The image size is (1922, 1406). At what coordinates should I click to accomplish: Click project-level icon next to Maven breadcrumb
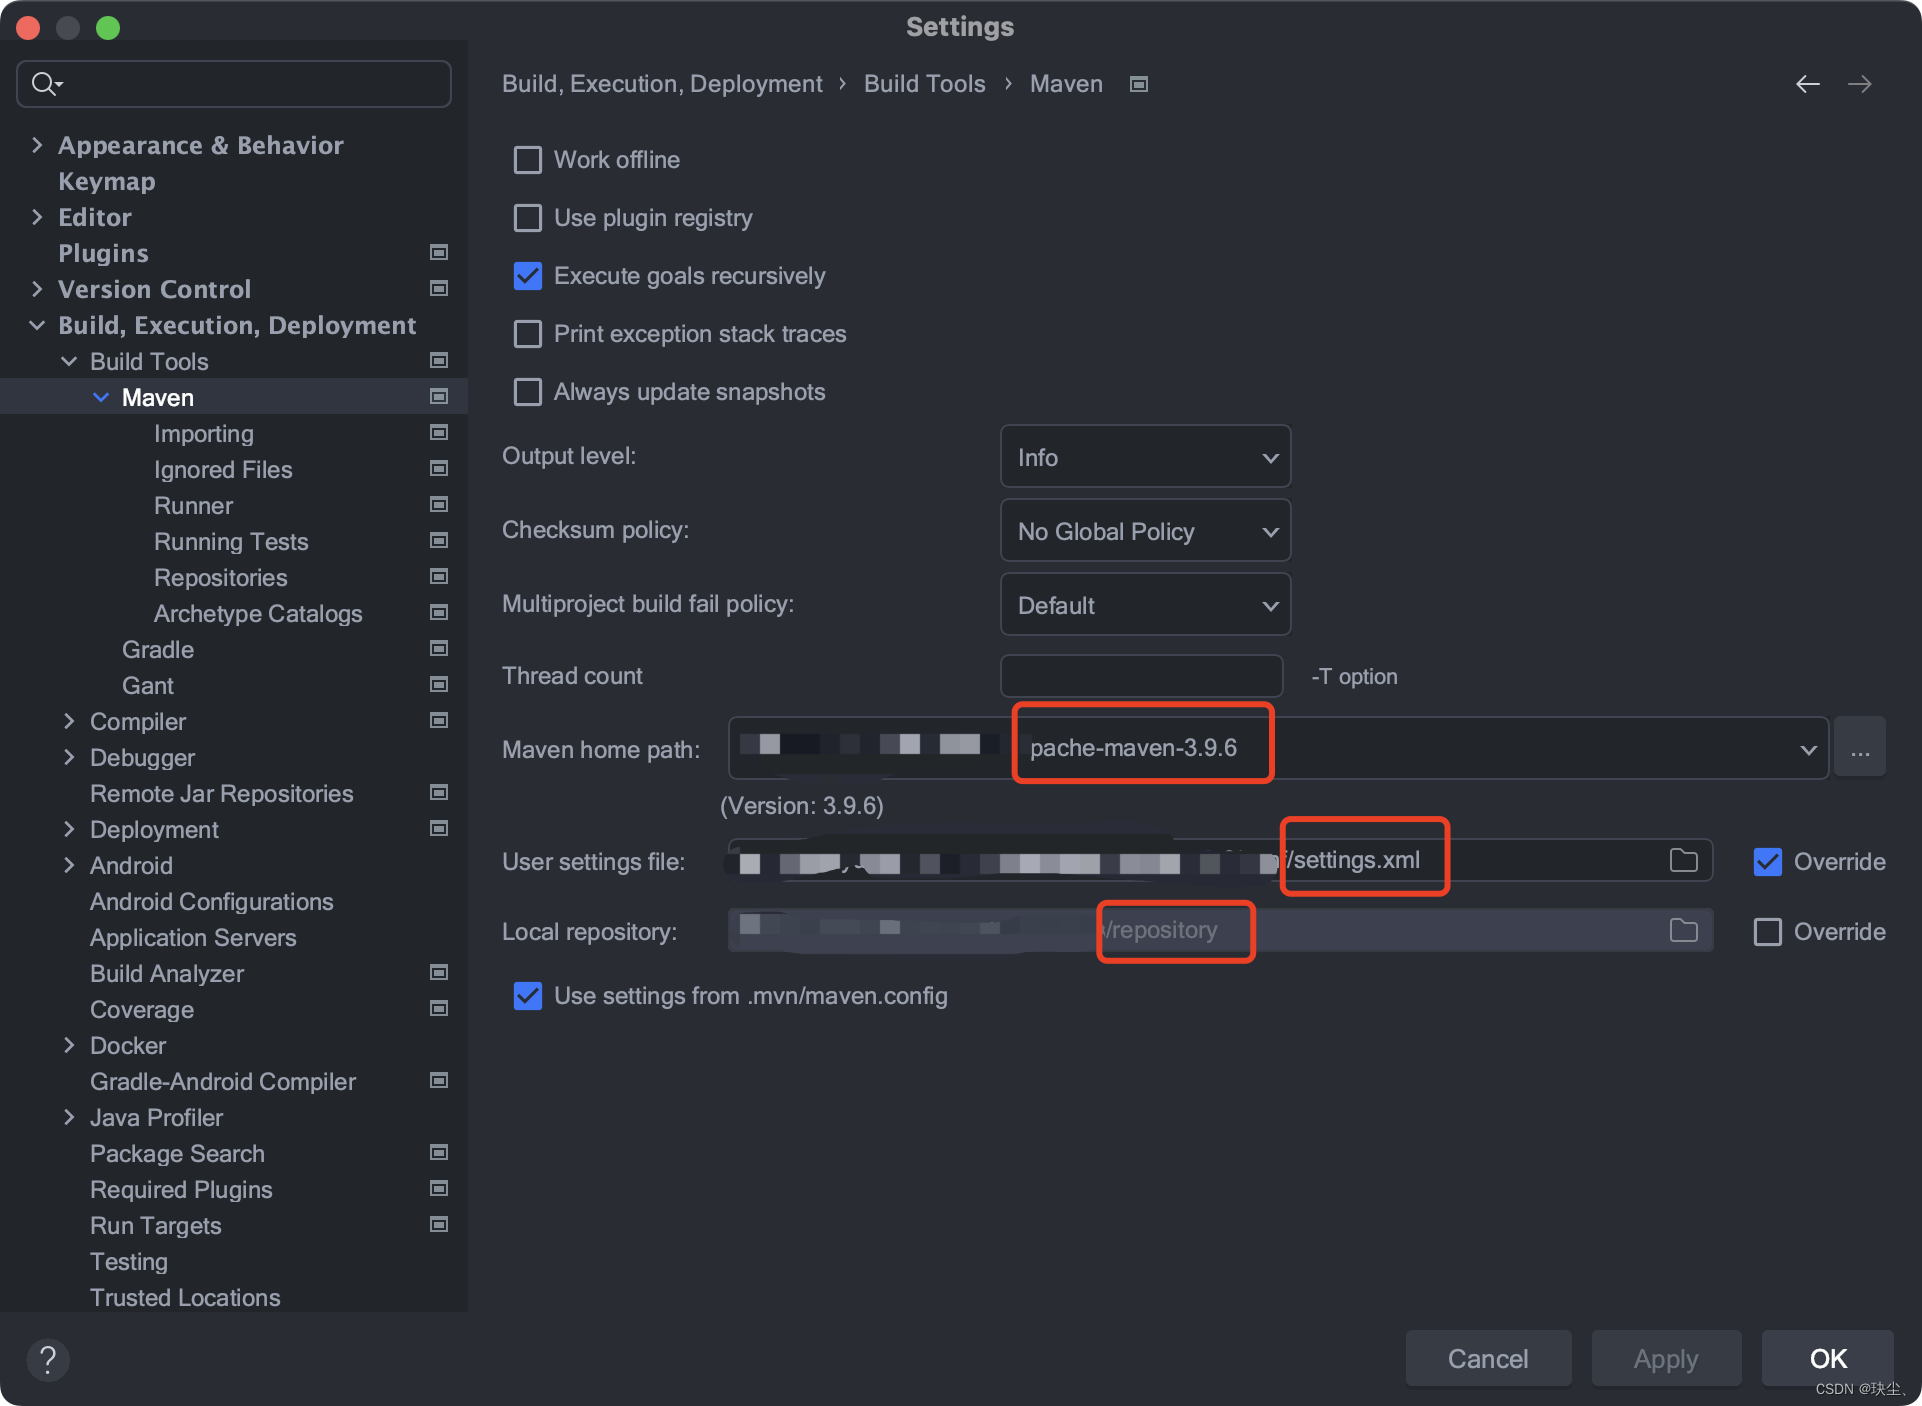coord(1138,84)
